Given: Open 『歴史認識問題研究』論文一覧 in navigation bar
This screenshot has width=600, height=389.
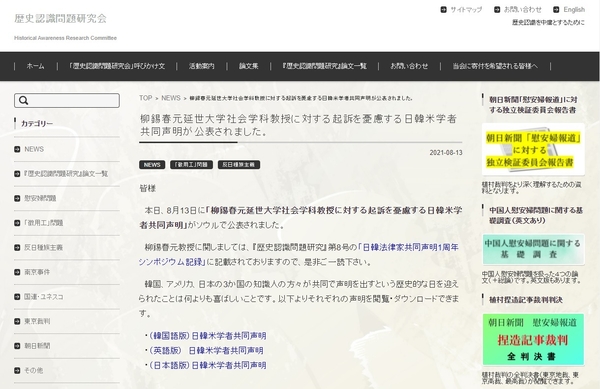Looking at the screenshot, I should click(x=324, y=66).
